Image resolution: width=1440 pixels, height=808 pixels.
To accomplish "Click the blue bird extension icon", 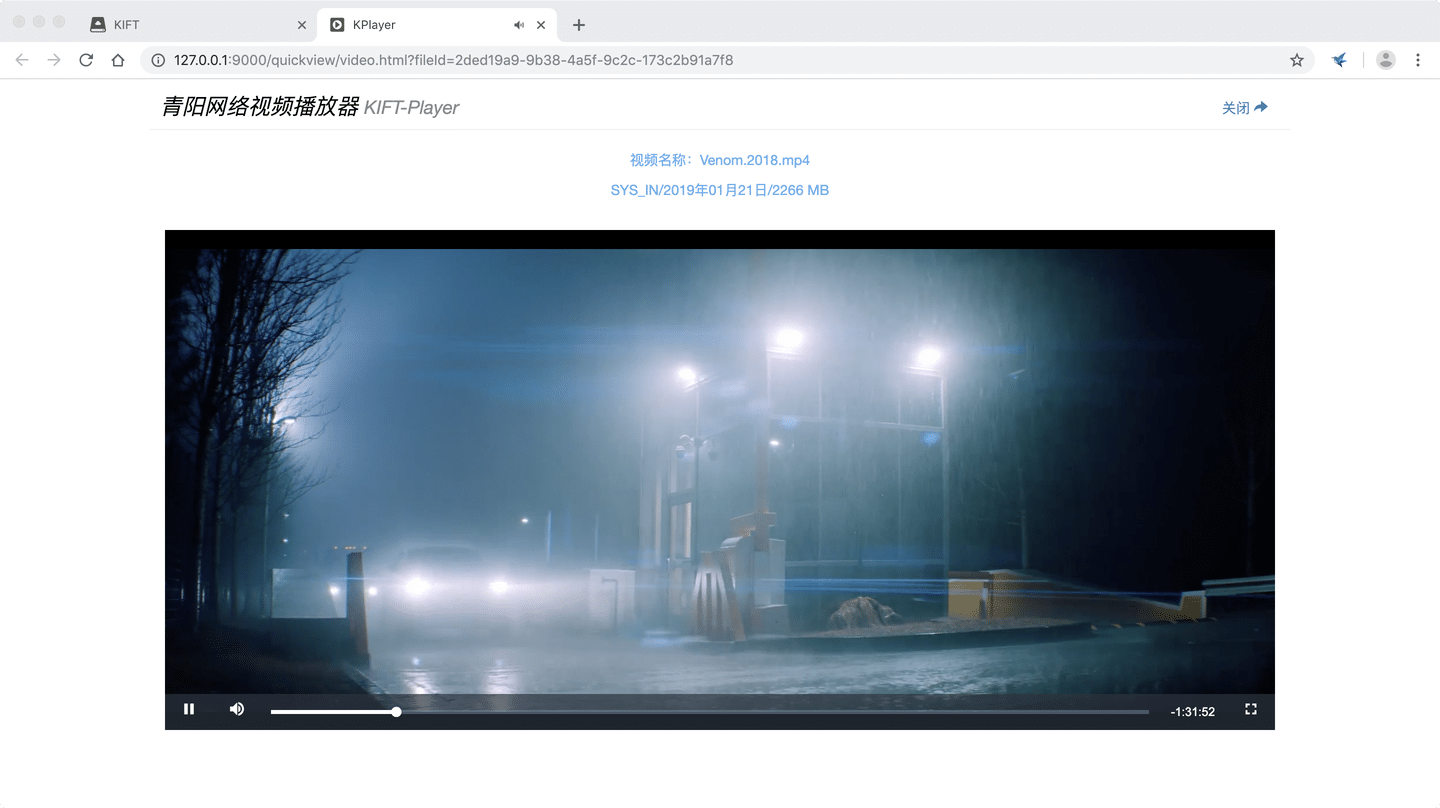I will click(x=1339, y=60).
